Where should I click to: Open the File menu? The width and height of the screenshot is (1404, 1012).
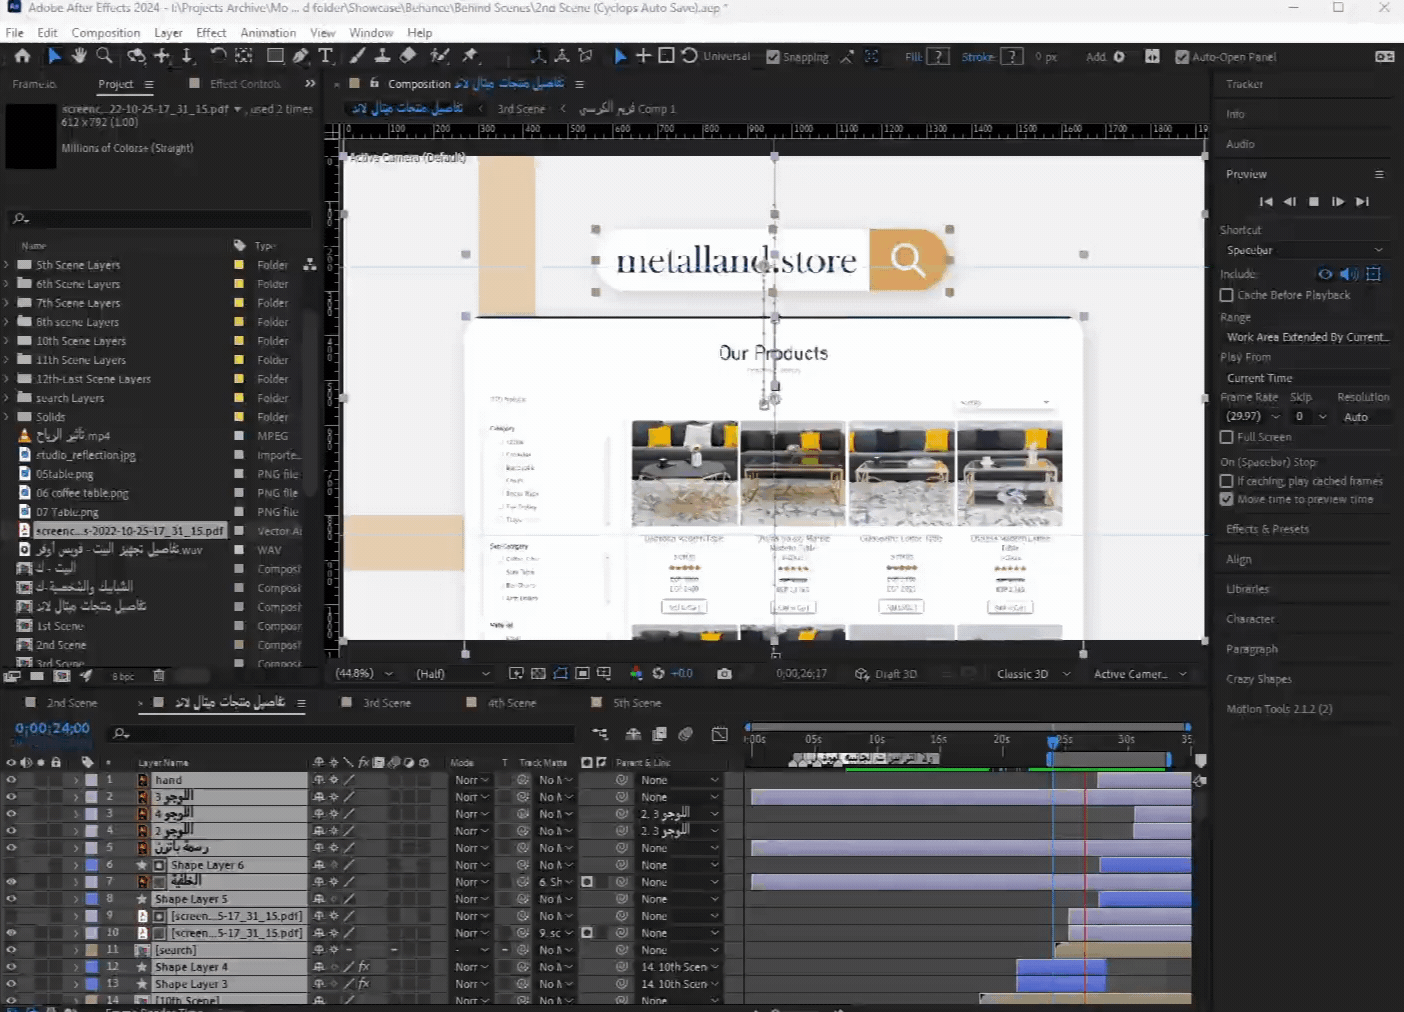14,32
